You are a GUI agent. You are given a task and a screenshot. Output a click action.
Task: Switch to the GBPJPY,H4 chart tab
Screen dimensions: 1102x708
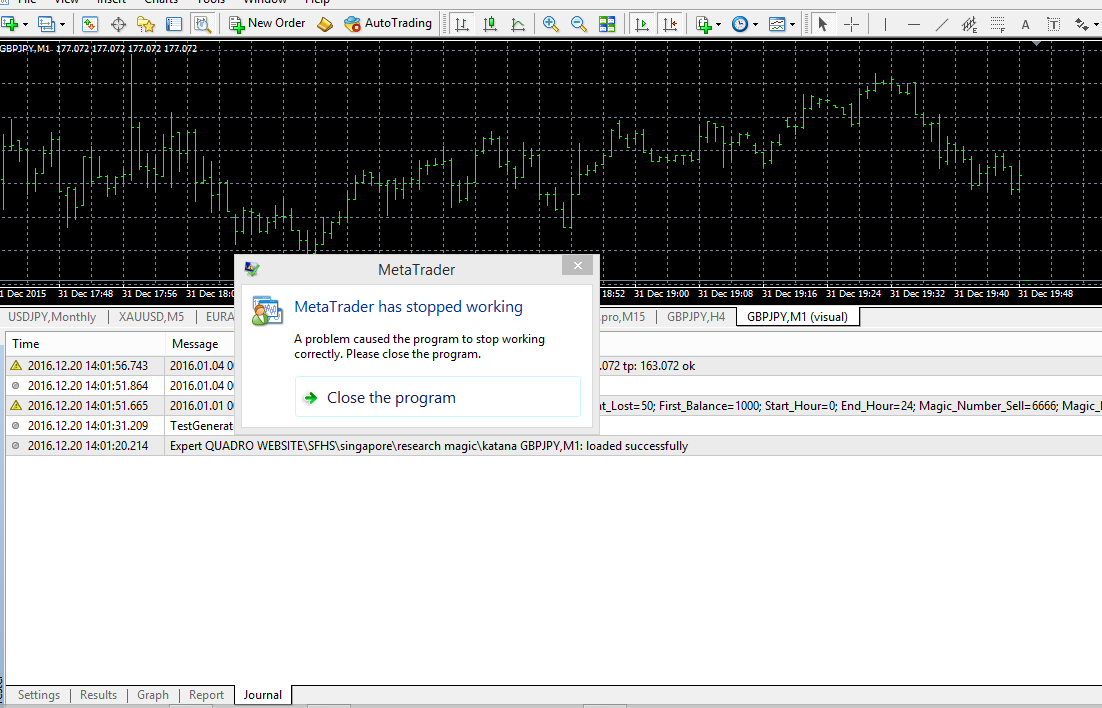tap(696, 317)
